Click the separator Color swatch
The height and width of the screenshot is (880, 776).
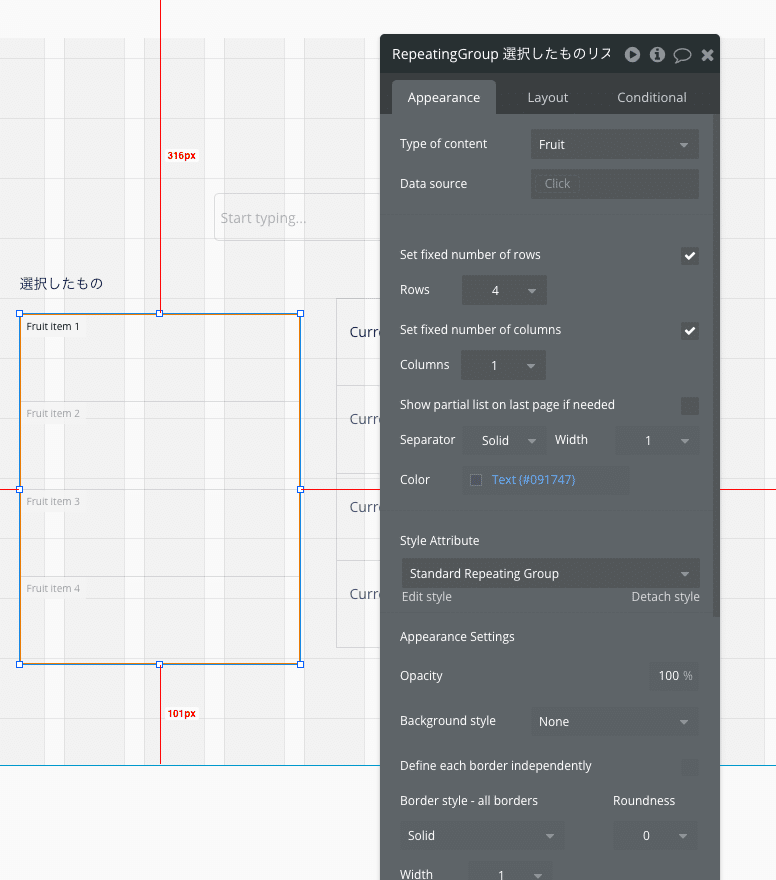tap(476, 480)
